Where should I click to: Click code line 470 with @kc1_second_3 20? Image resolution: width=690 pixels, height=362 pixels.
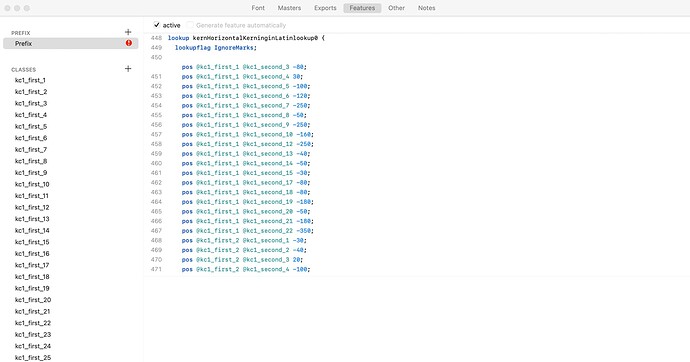[x=242, y=260]
